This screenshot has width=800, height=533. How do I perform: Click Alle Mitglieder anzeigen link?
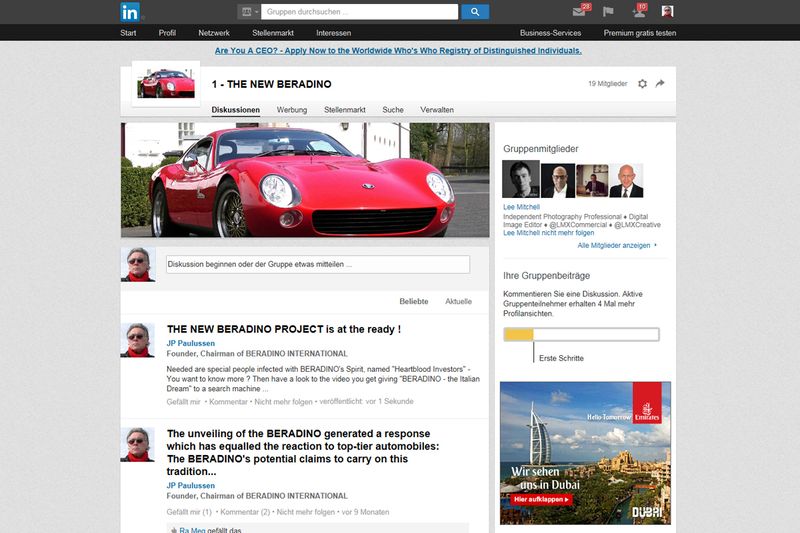coord(617,245)
